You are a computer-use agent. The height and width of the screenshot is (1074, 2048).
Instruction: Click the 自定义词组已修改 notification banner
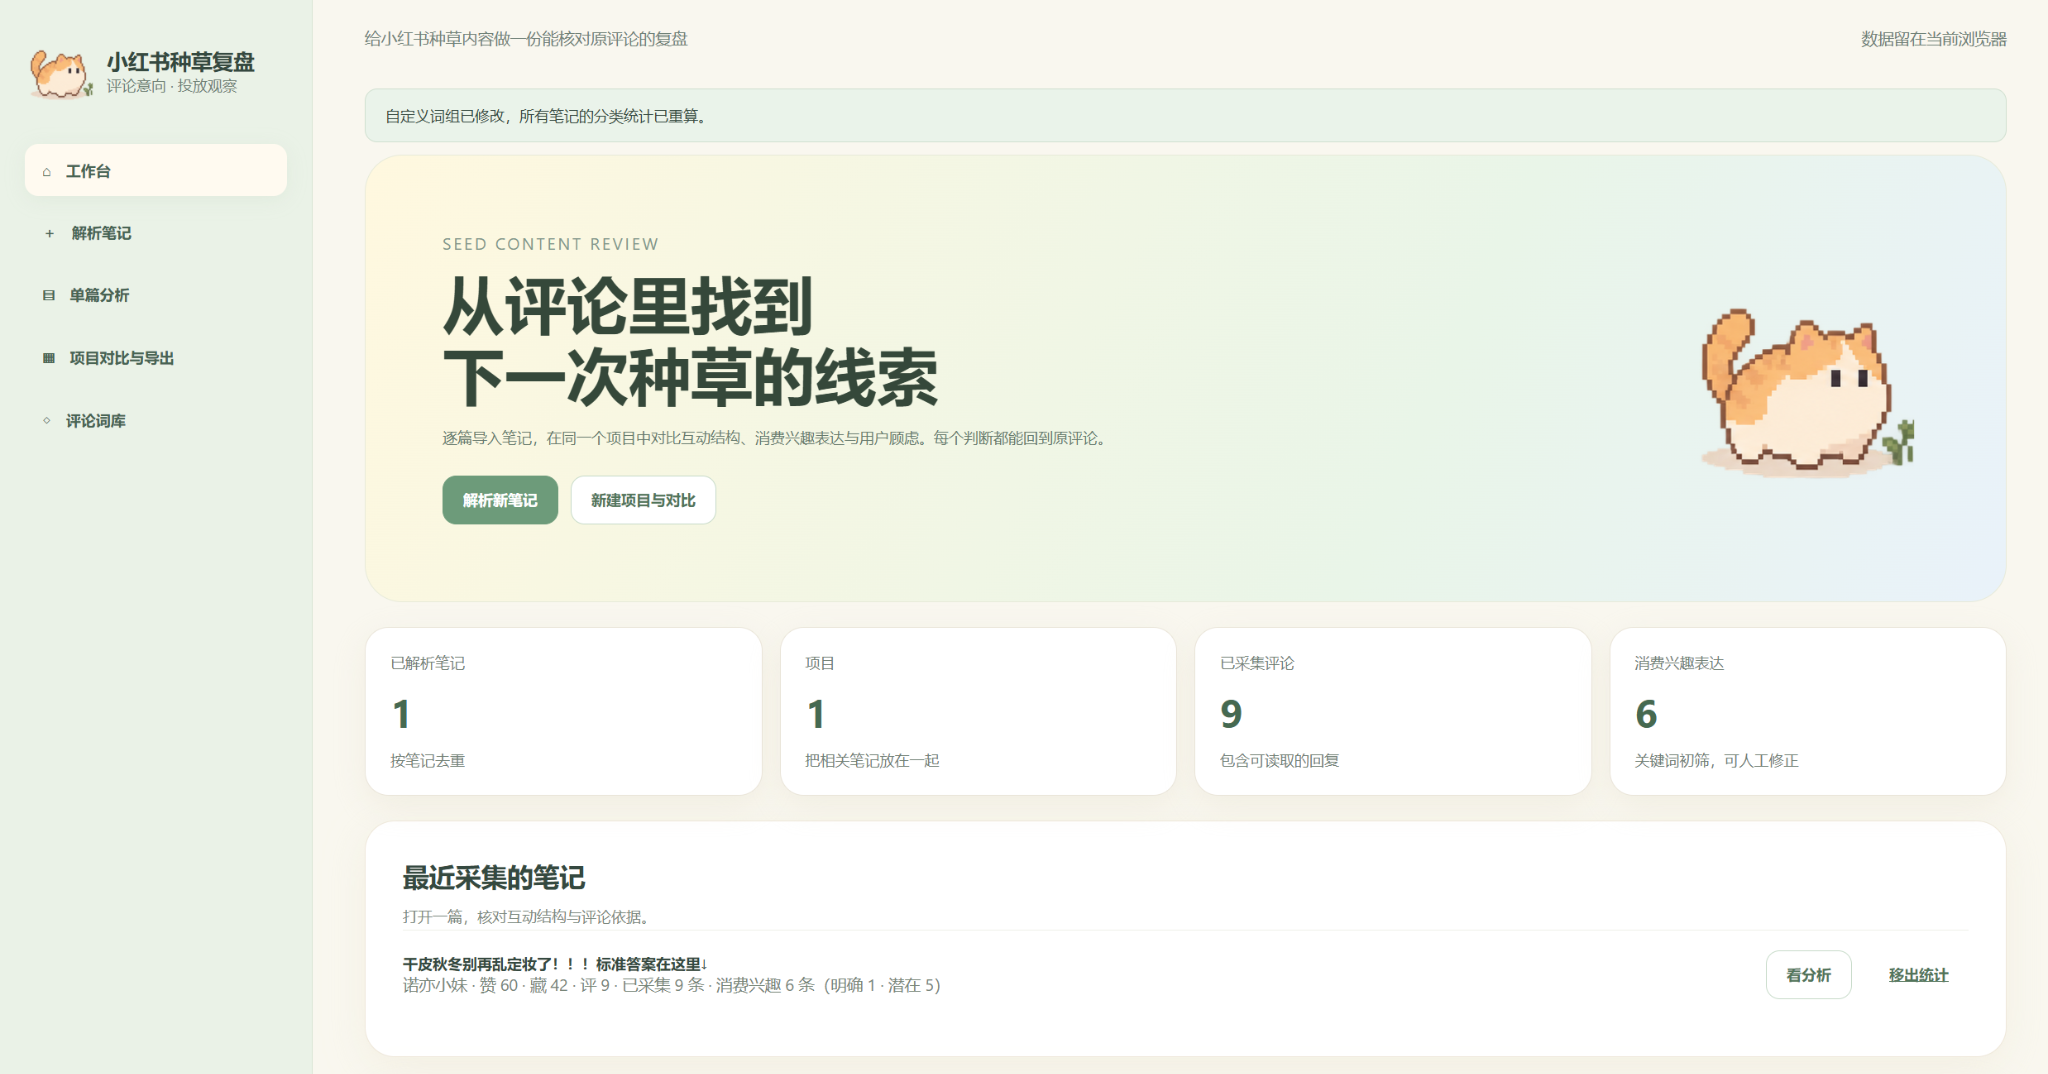1185,116
